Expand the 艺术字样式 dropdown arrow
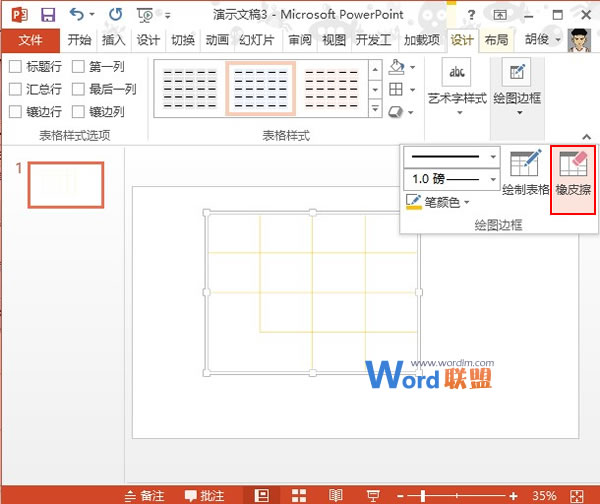The width and height of the screenshot is (600, 504). [460, 112]
